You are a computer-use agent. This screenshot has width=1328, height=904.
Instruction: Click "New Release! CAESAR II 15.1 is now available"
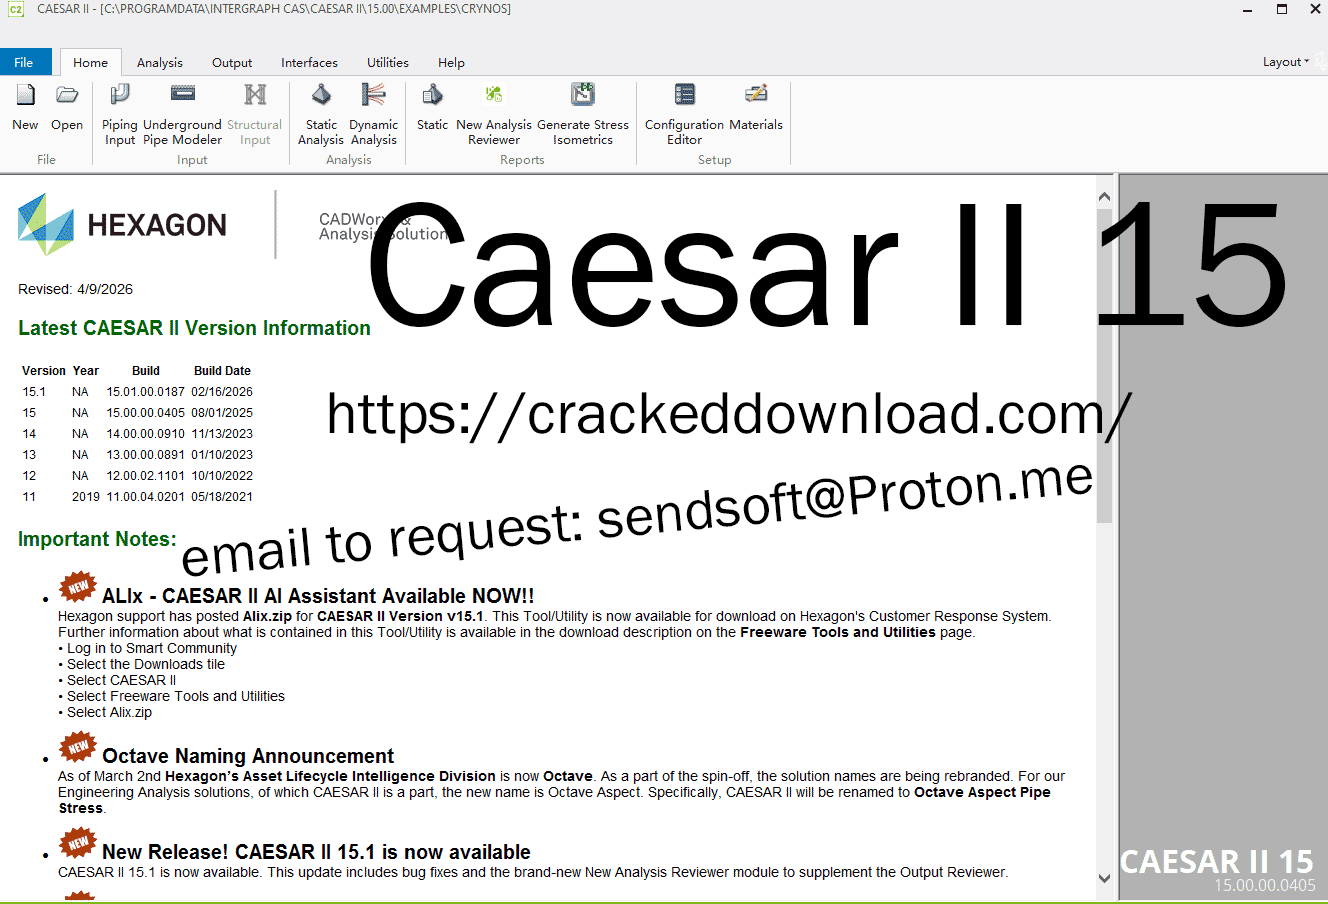(316, 852)
